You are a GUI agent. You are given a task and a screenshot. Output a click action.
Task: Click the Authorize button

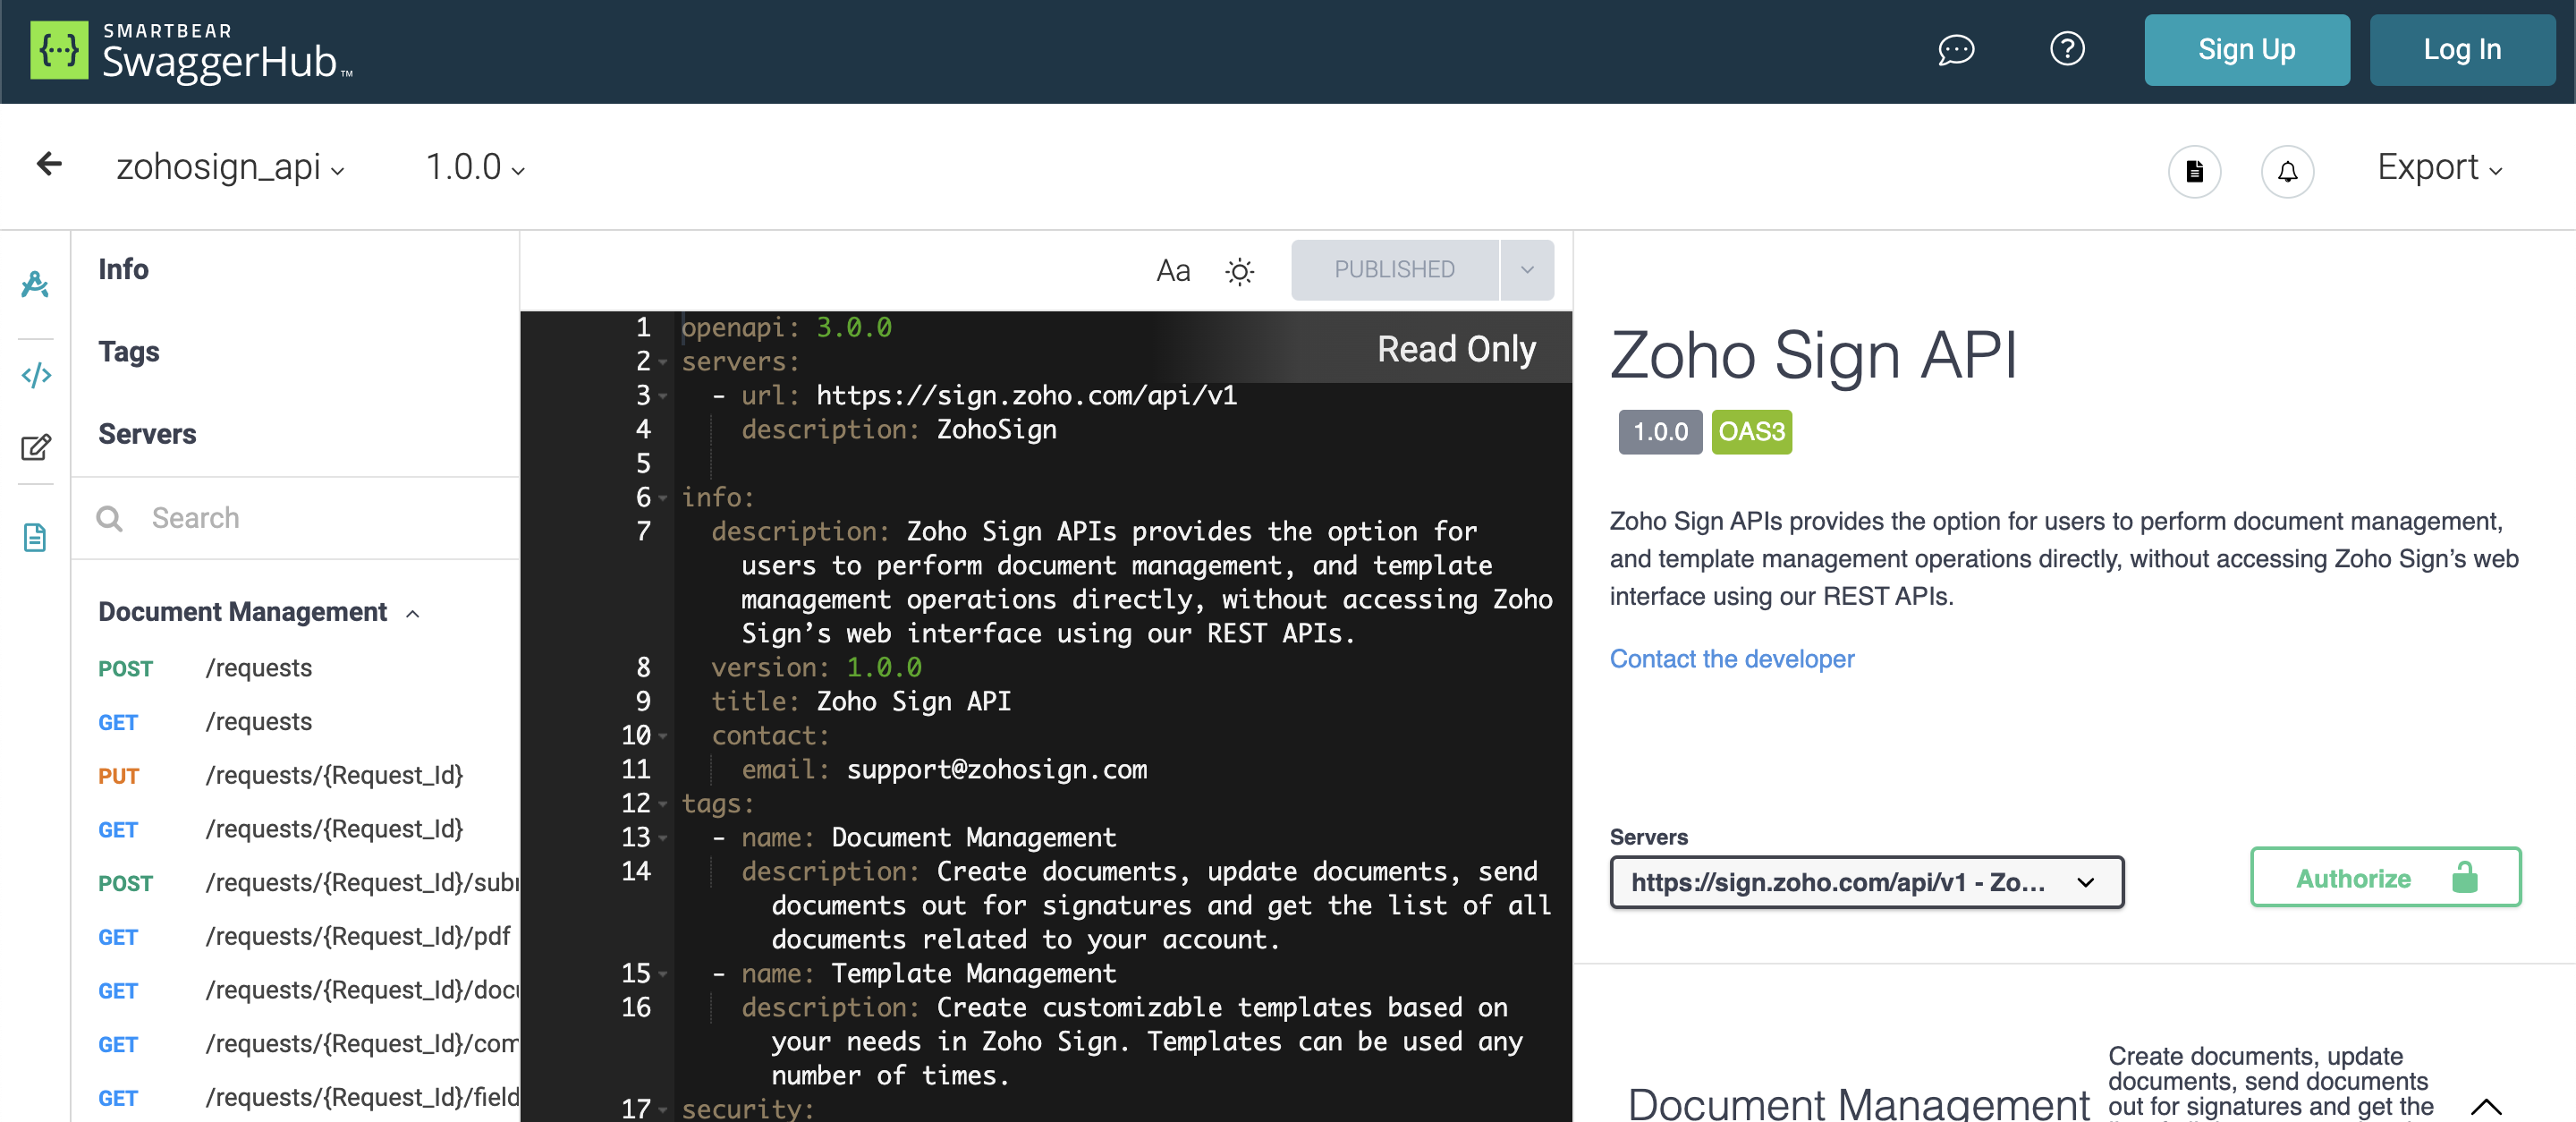pos(2385,878)
